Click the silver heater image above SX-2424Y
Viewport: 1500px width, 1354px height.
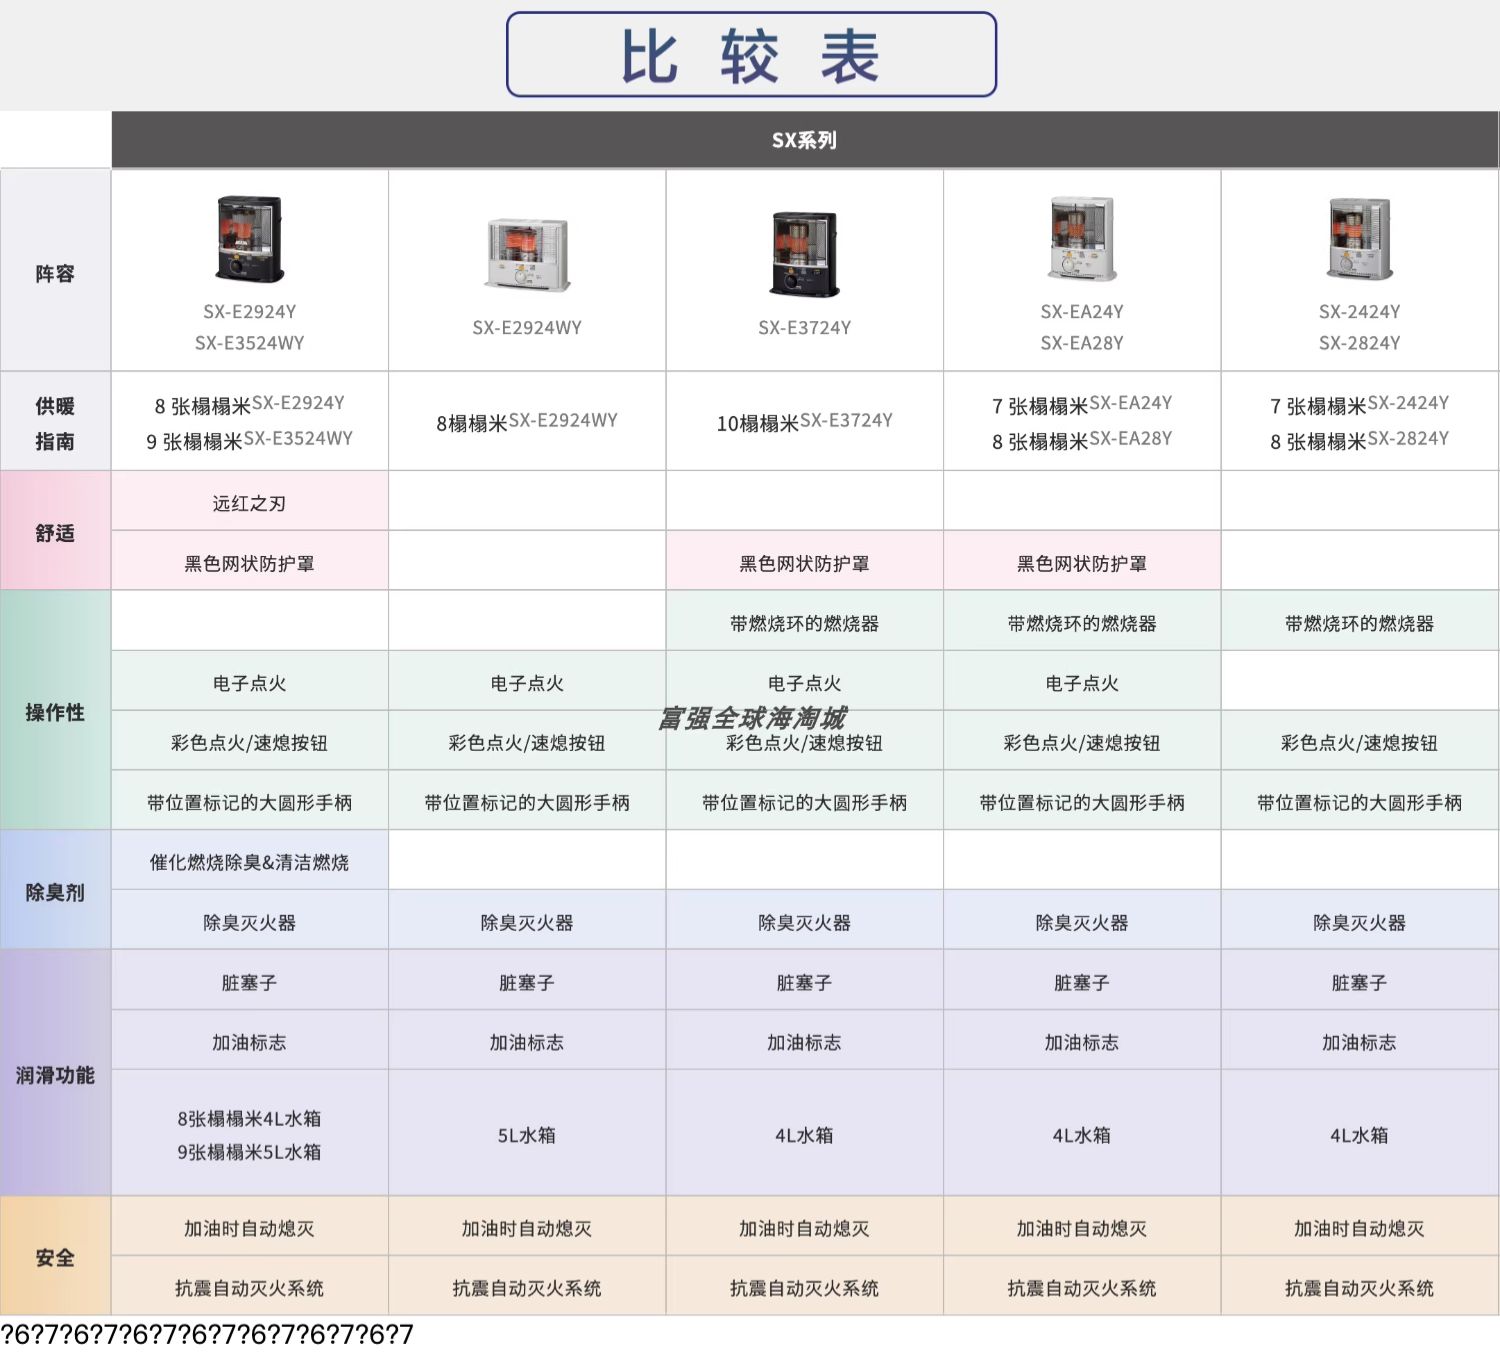coord(1359,239)
